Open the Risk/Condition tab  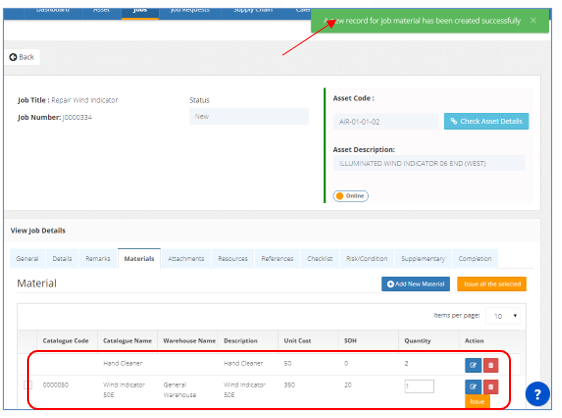[x=367, y=258]
